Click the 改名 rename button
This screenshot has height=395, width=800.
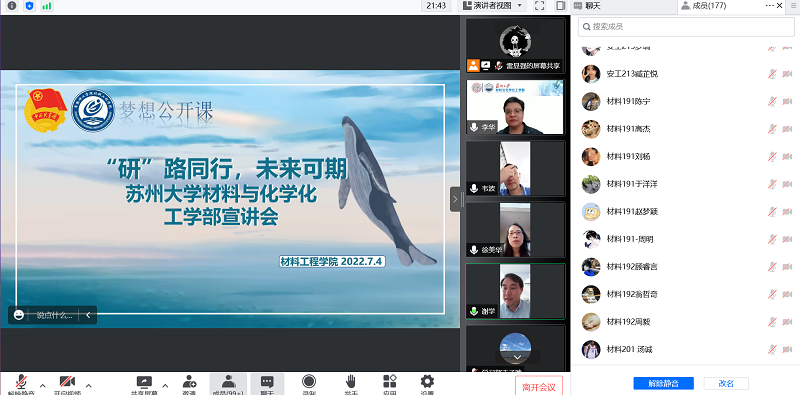click(726, 383)
